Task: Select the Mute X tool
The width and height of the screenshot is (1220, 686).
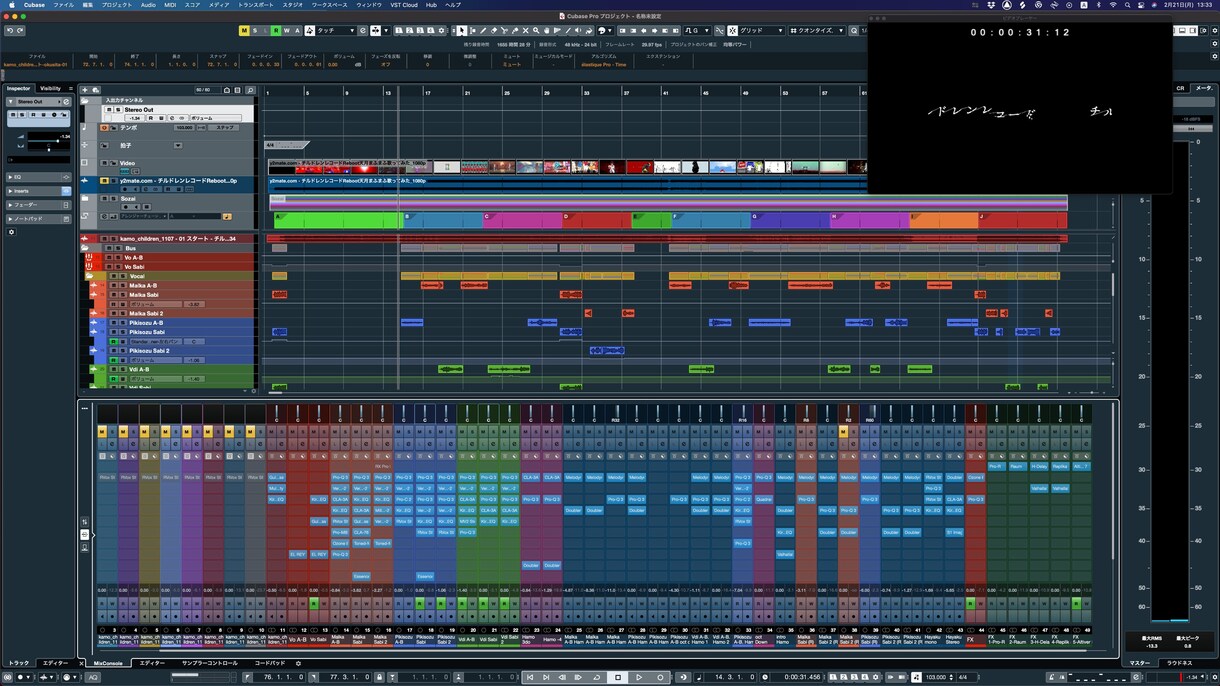Action: click(x=526, y=31)
